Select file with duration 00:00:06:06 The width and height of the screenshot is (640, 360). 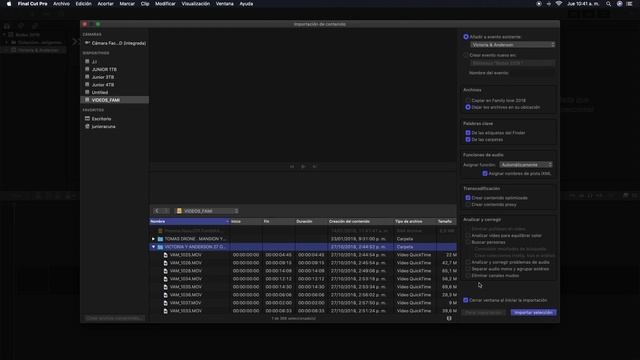[303, 295]
